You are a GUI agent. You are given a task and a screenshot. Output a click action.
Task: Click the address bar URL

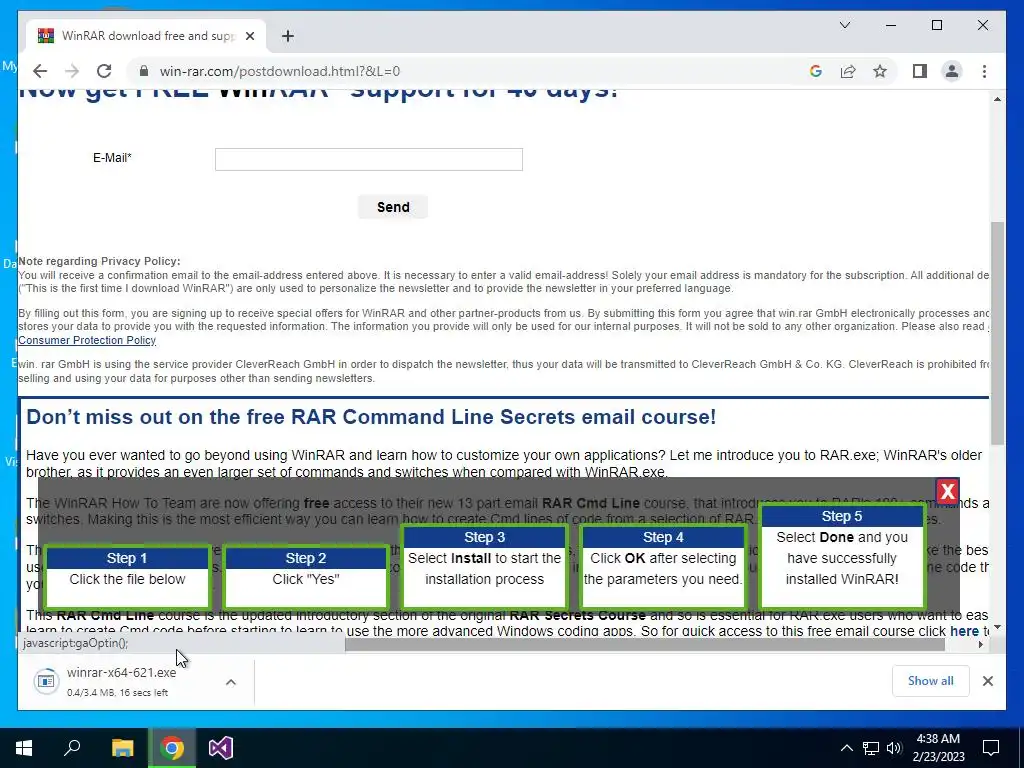coord(280,71)
